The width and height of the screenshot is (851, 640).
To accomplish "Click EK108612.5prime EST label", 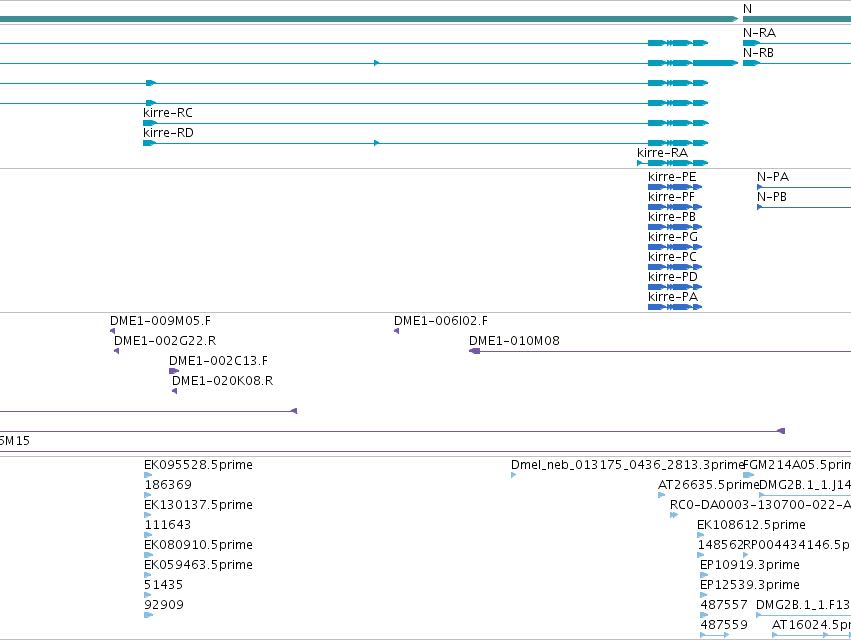I will point(751,525).
